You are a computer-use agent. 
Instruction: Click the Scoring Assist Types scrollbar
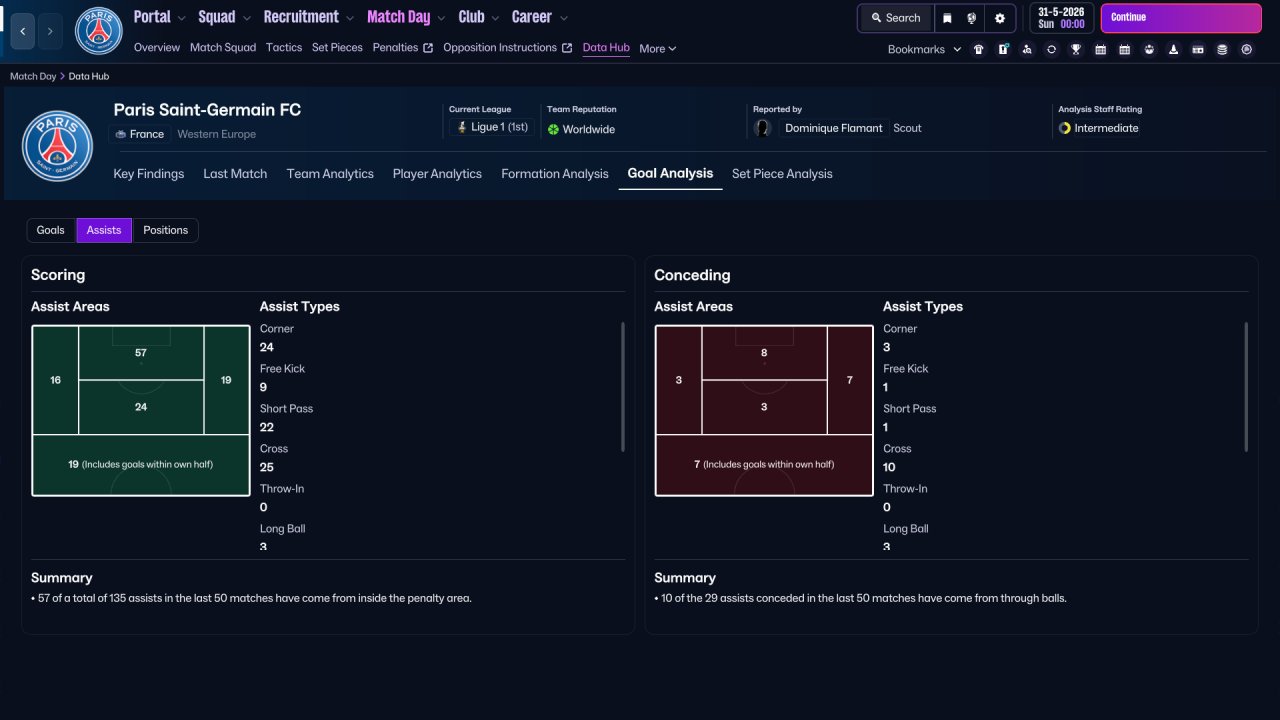(x=622, y=386)
